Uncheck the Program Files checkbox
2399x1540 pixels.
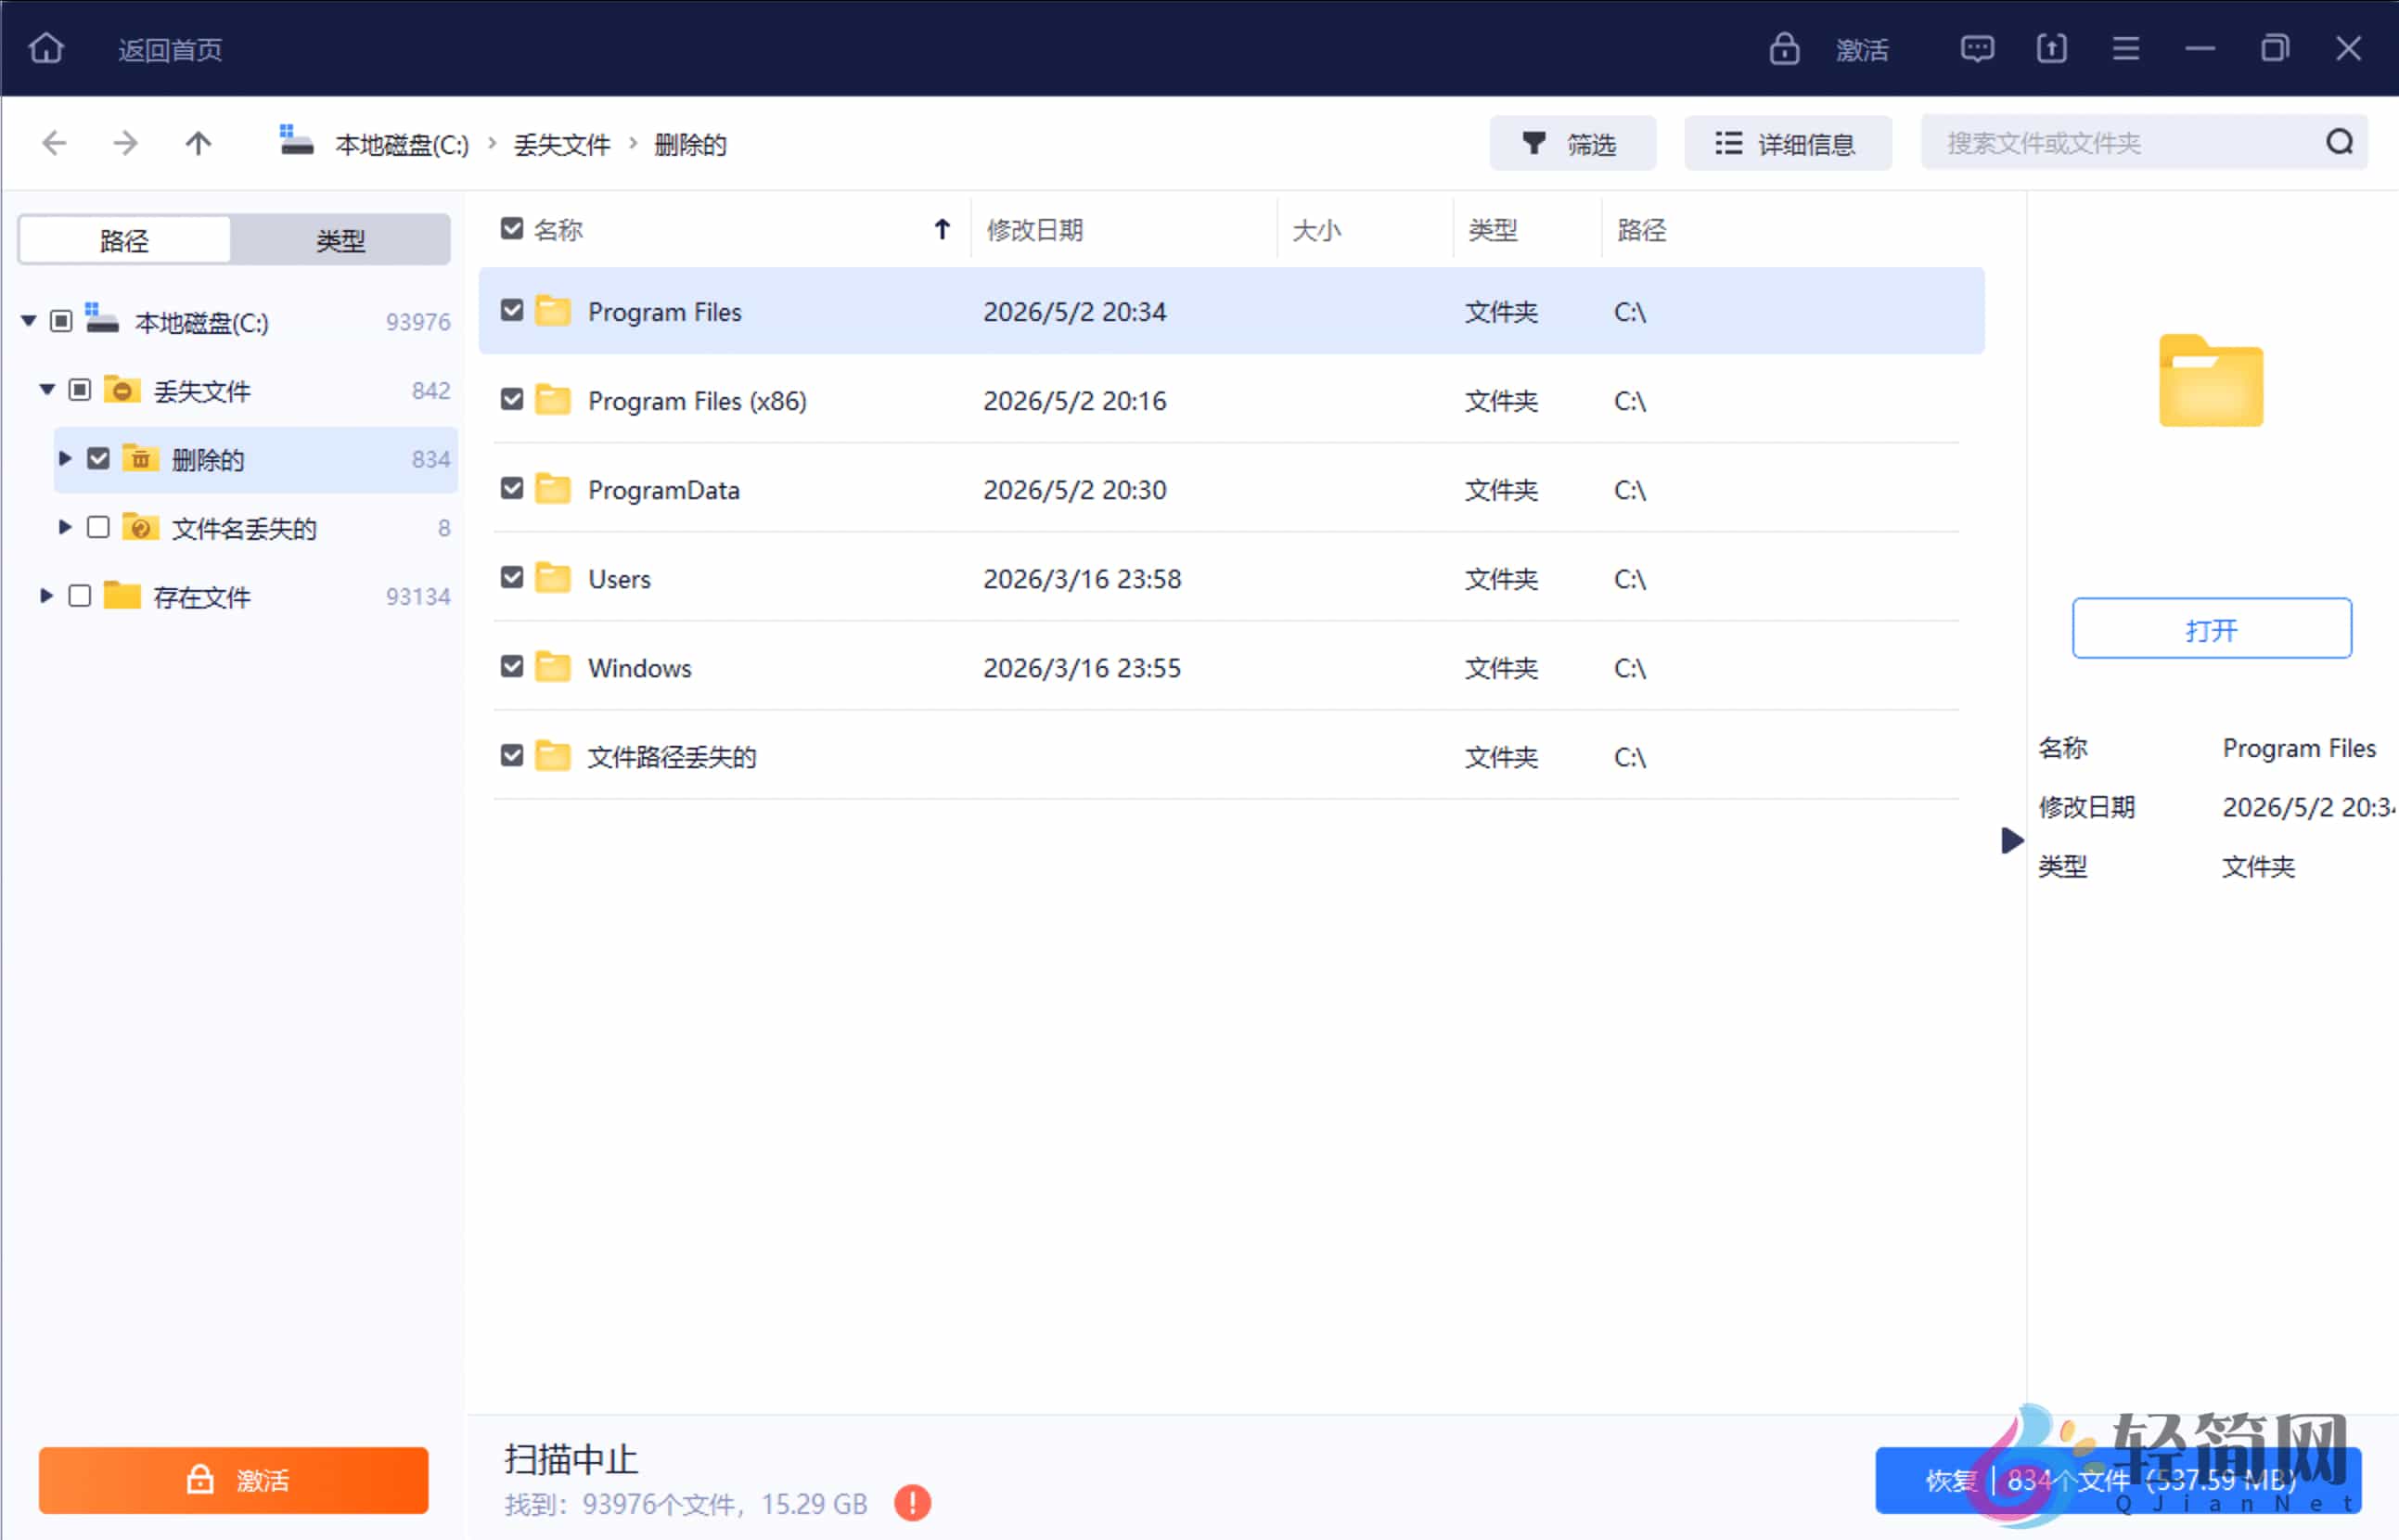tap(512, 310)
